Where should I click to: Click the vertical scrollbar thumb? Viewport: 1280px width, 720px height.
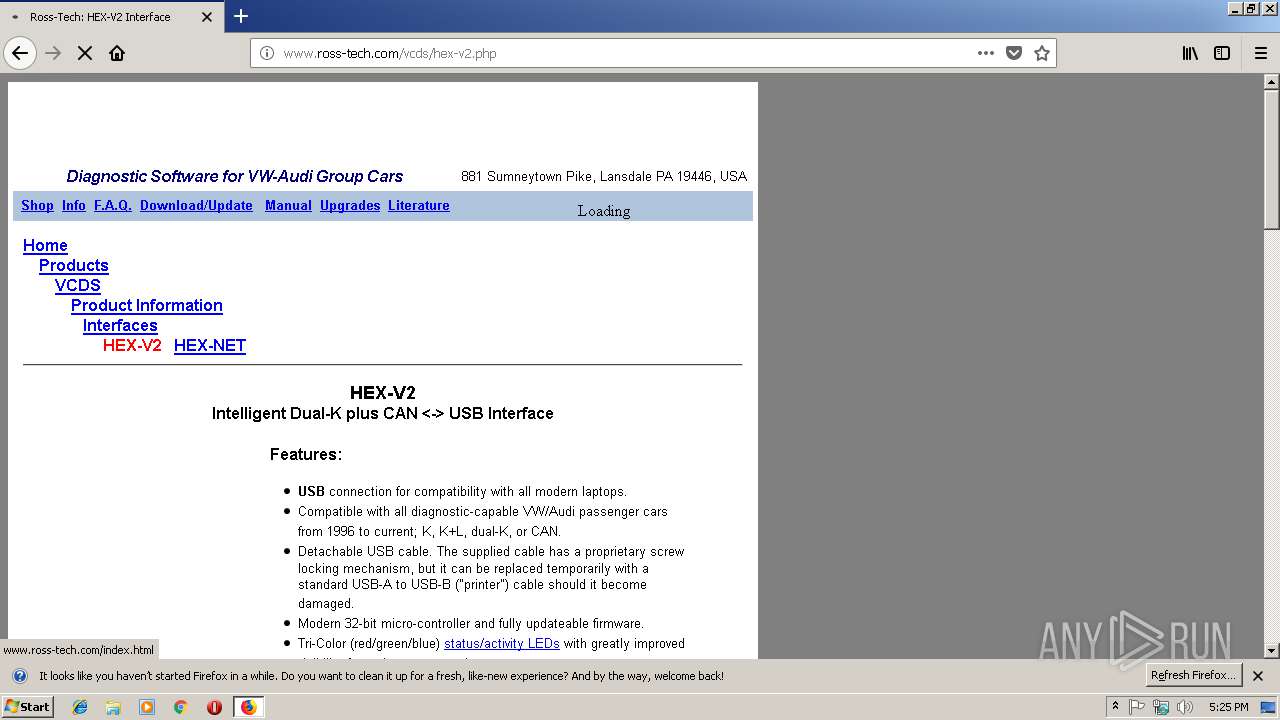[x=1271, y=160]
